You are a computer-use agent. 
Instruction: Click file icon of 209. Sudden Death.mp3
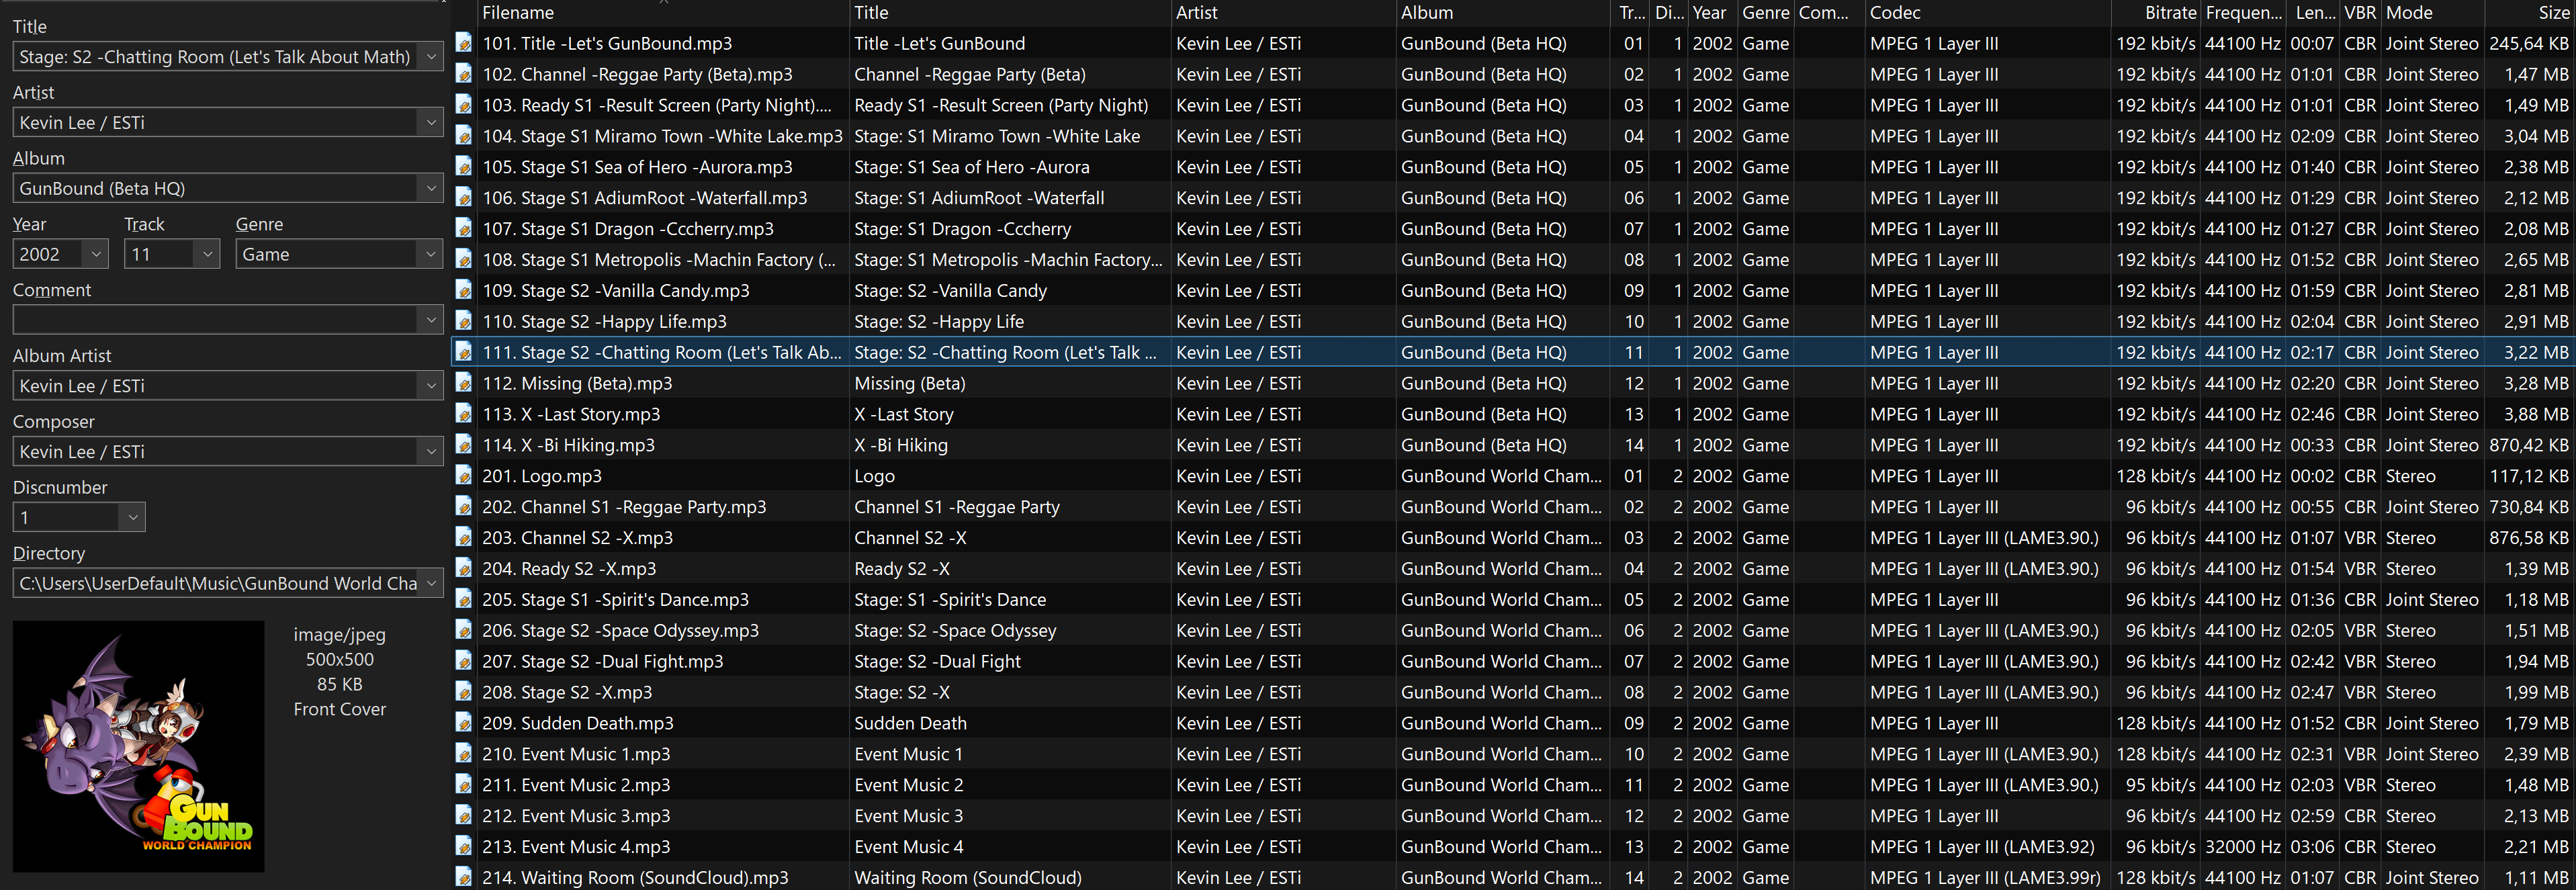point(463,722)
